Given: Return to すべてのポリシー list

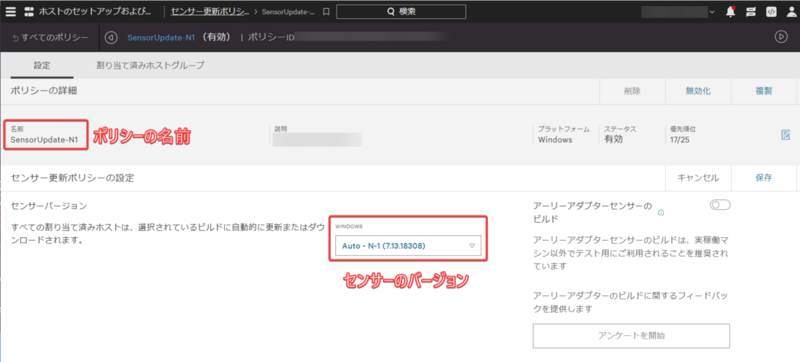Looking at the screenshot, I should click(x=50, y=38).
